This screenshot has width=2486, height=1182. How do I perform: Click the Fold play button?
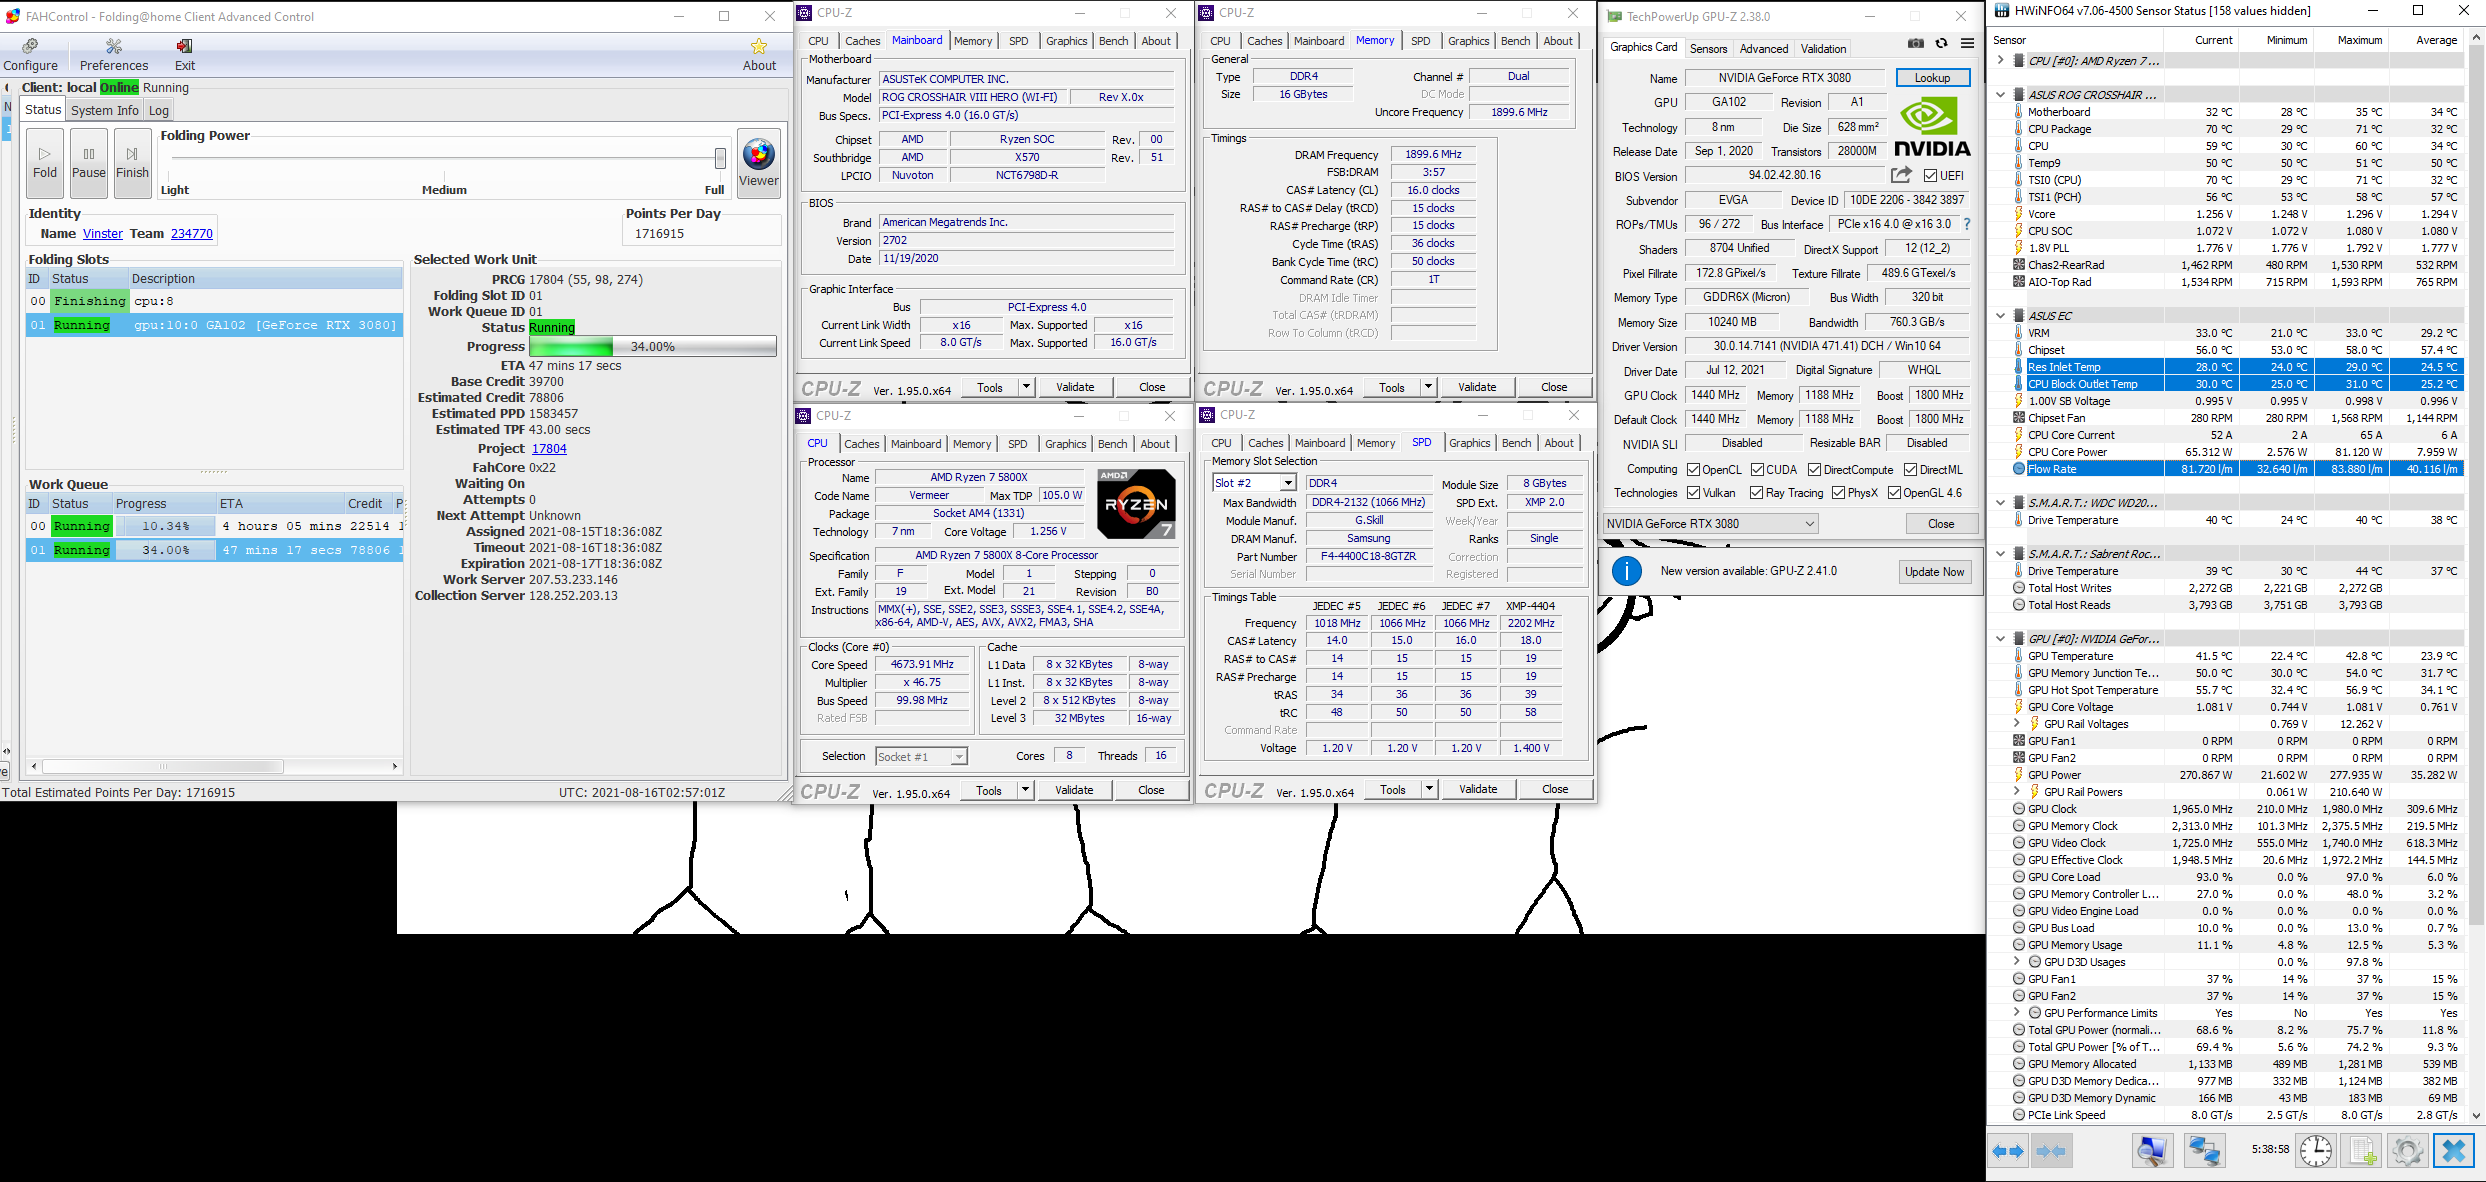pyautogui.click(x=45, y=162)
